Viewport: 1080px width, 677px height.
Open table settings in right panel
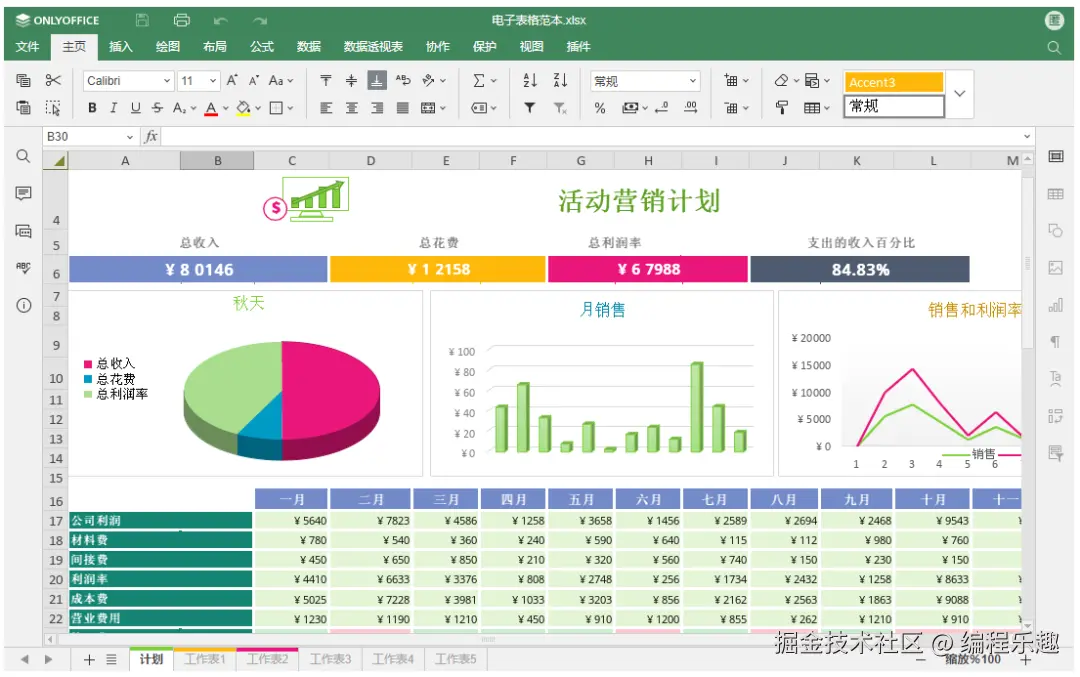pos(1055,194)
